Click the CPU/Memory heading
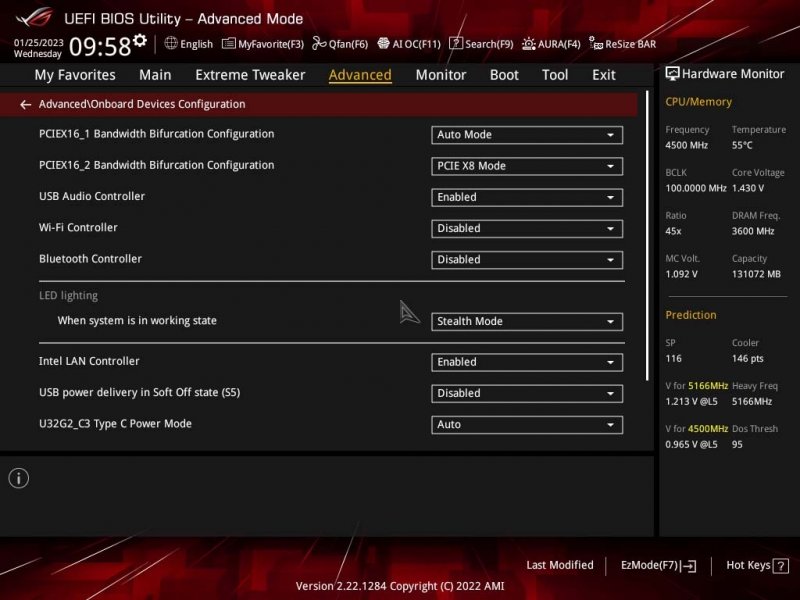 tap(698, 102)
